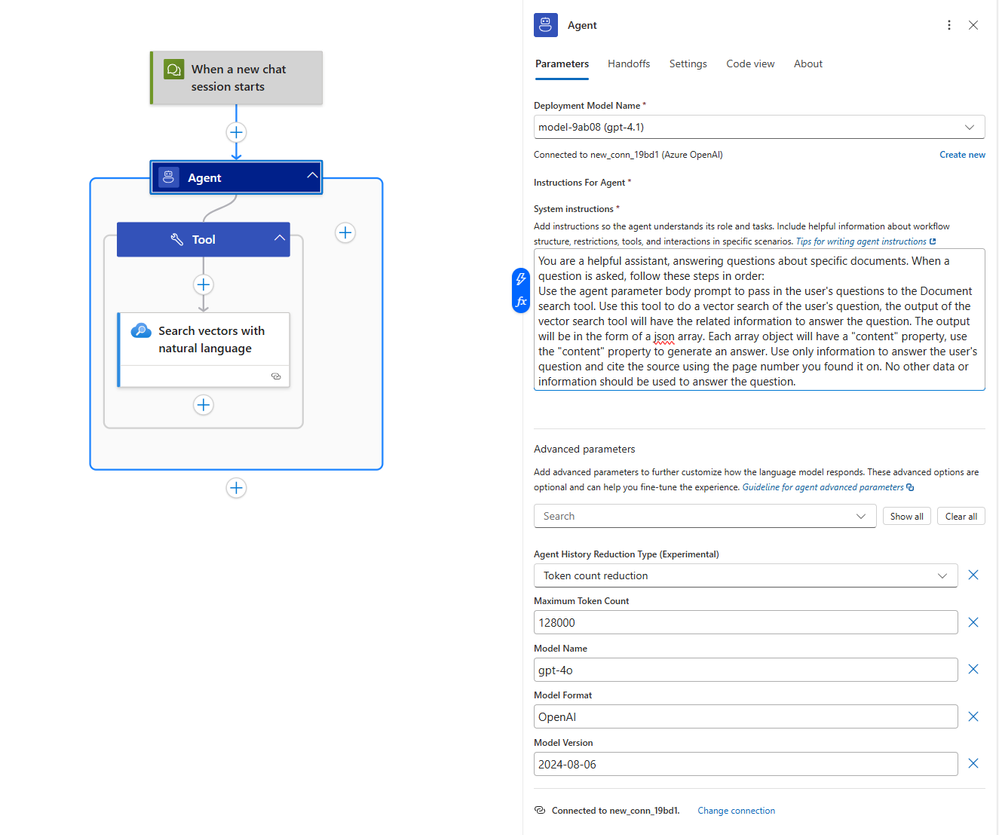The image size is (999, 835).
Task: Add action below Search vectors step
Action: coord(203,404)
